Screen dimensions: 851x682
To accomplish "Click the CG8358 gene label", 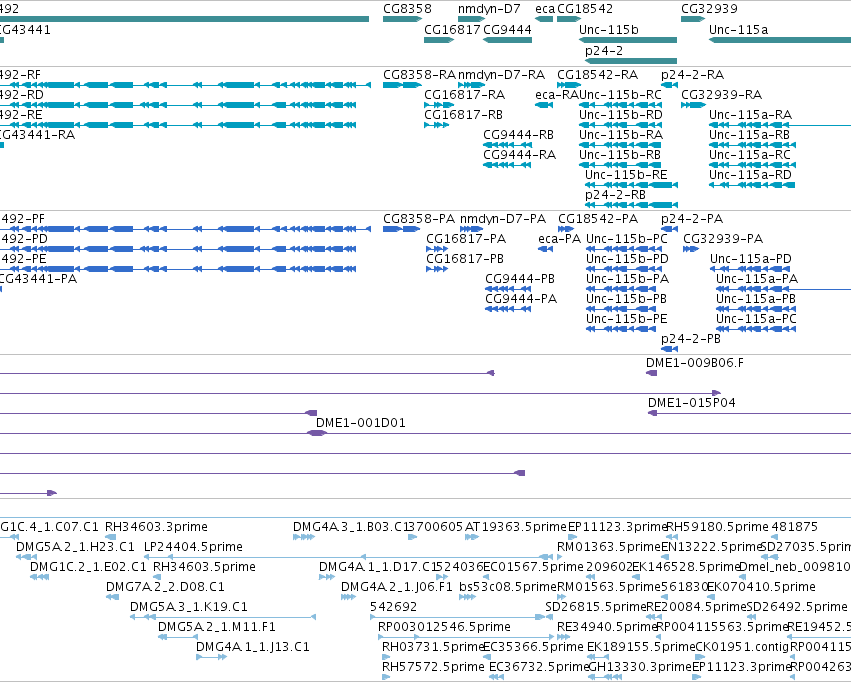I will pos(407,9).
